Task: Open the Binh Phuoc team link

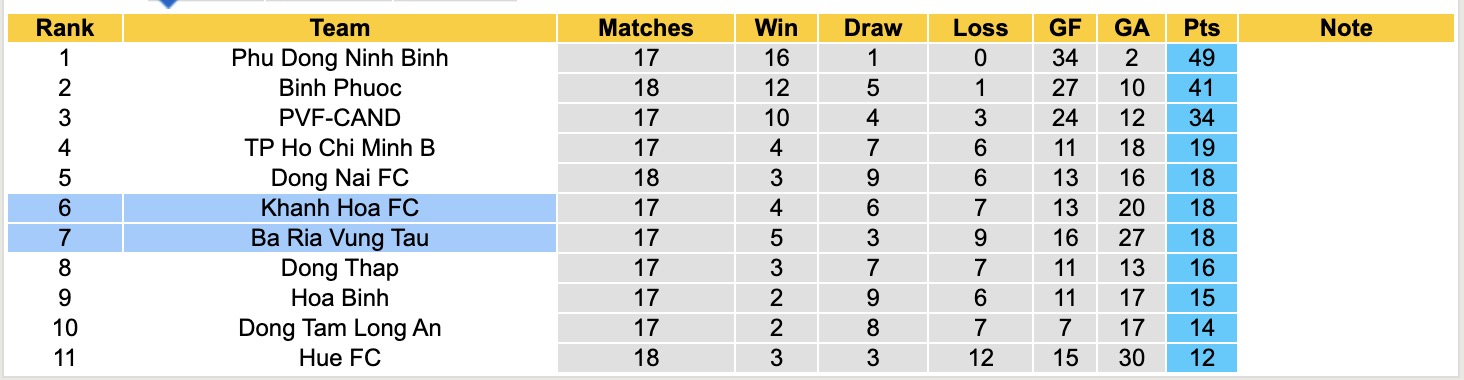Action: tap(340, 88)
